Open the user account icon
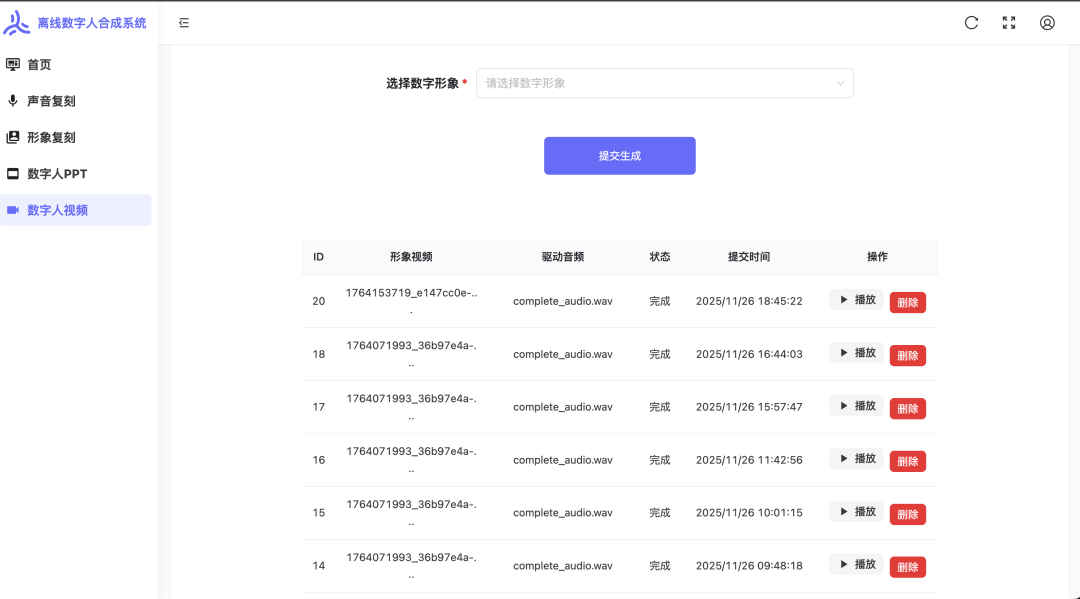The width and height of the screenshot is (1080, 599). tap(1047, 22)
